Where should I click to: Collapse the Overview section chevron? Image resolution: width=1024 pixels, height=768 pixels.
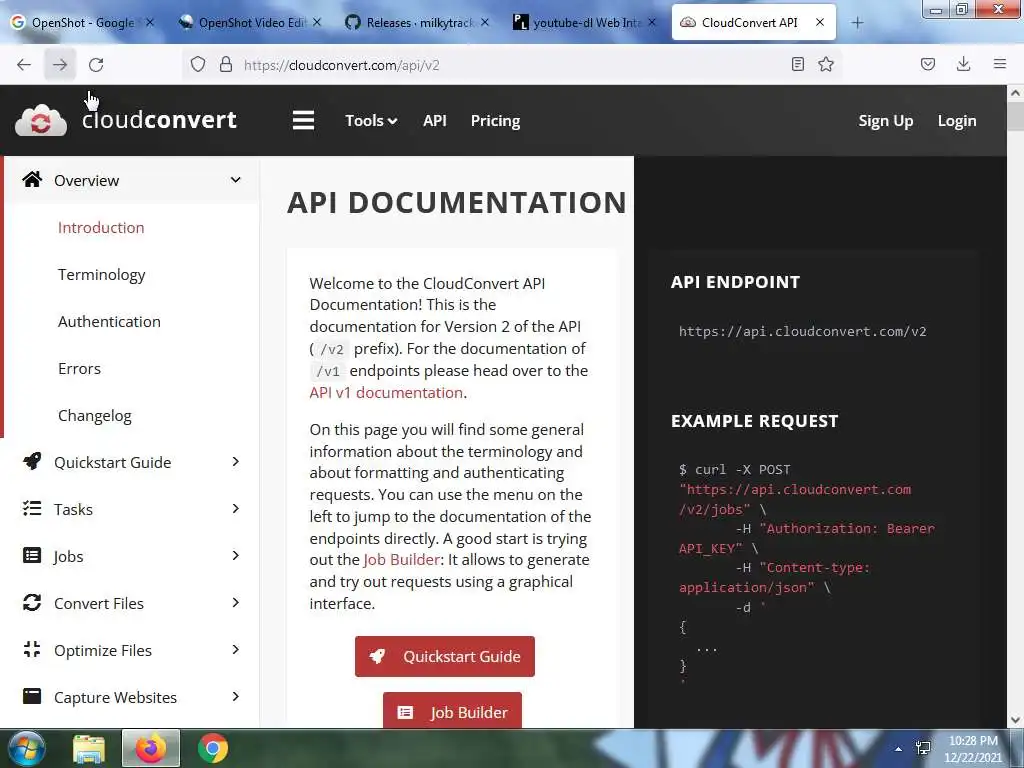point(236,180)
